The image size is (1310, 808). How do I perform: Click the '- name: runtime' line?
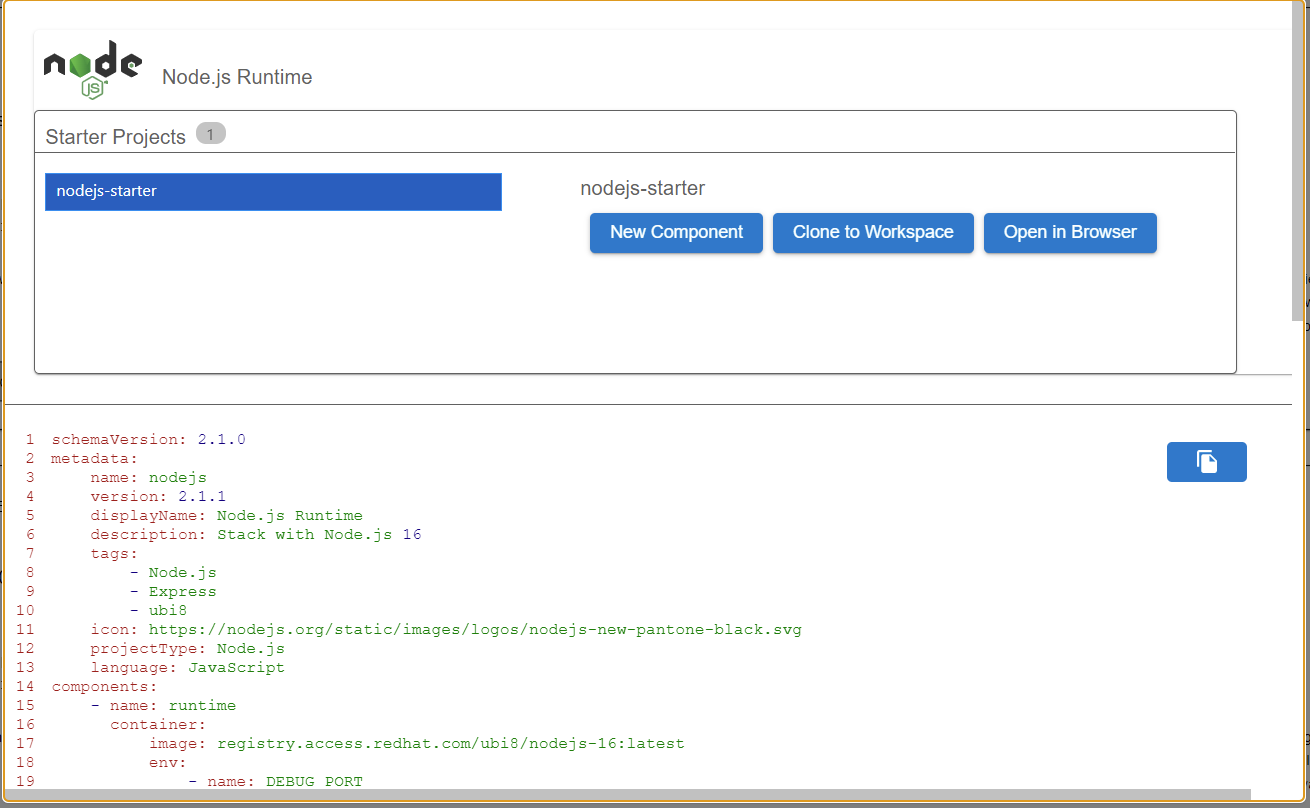tap(163, 705)
